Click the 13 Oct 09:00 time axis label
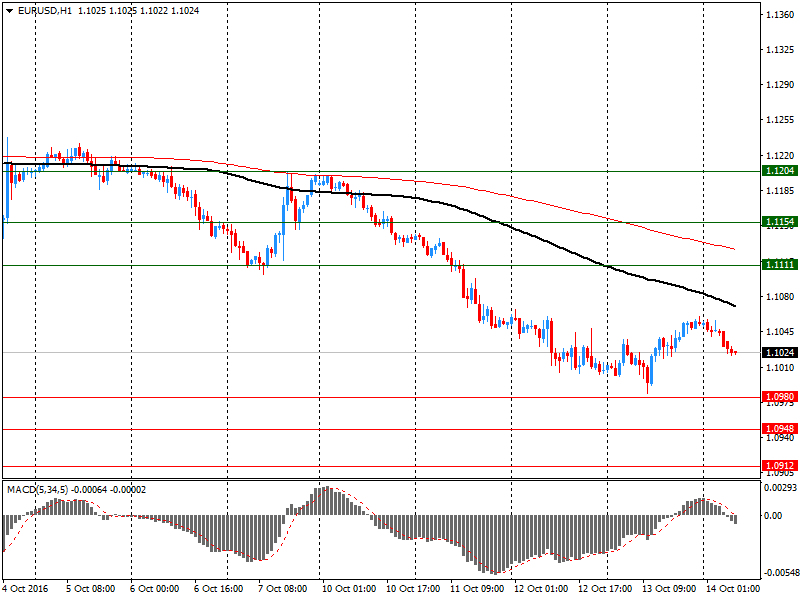Image resolution: width=800 pixels, height=600 pixels. pyautogui.click(x=669, y=589)
